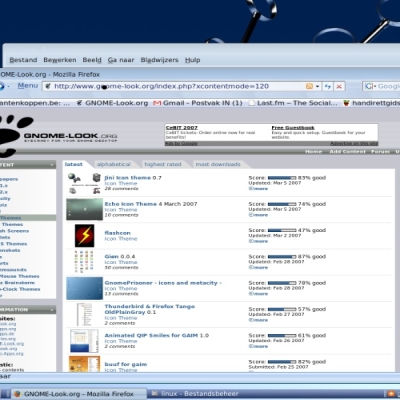
Task: Open GnomePrisoner - icons and metacity entry
Action: coord(163,283)
